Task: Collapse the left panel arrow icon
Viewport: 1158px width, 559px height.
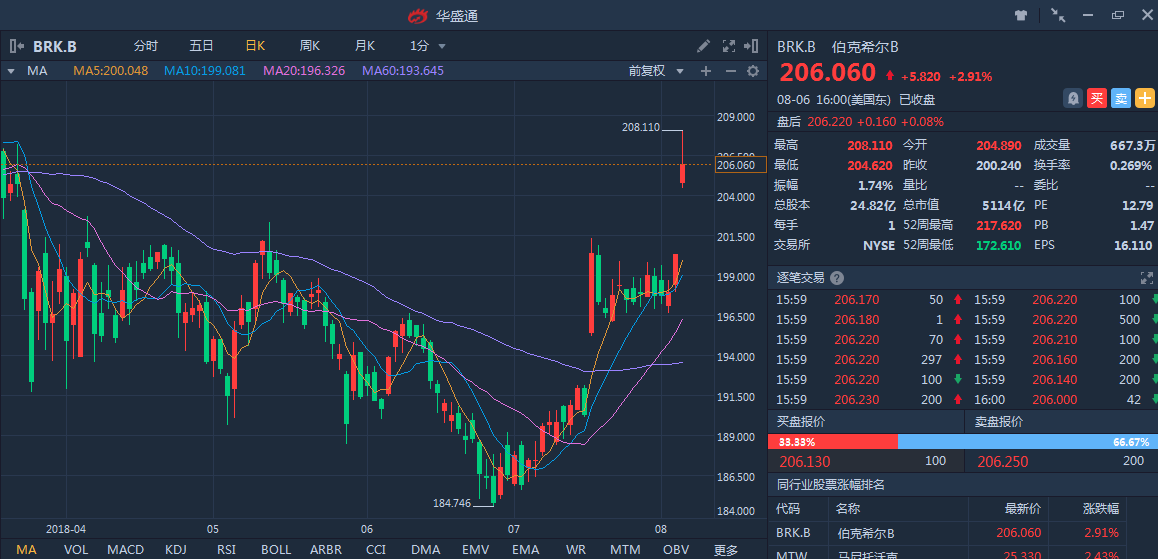Action: [x=18, y=47]
